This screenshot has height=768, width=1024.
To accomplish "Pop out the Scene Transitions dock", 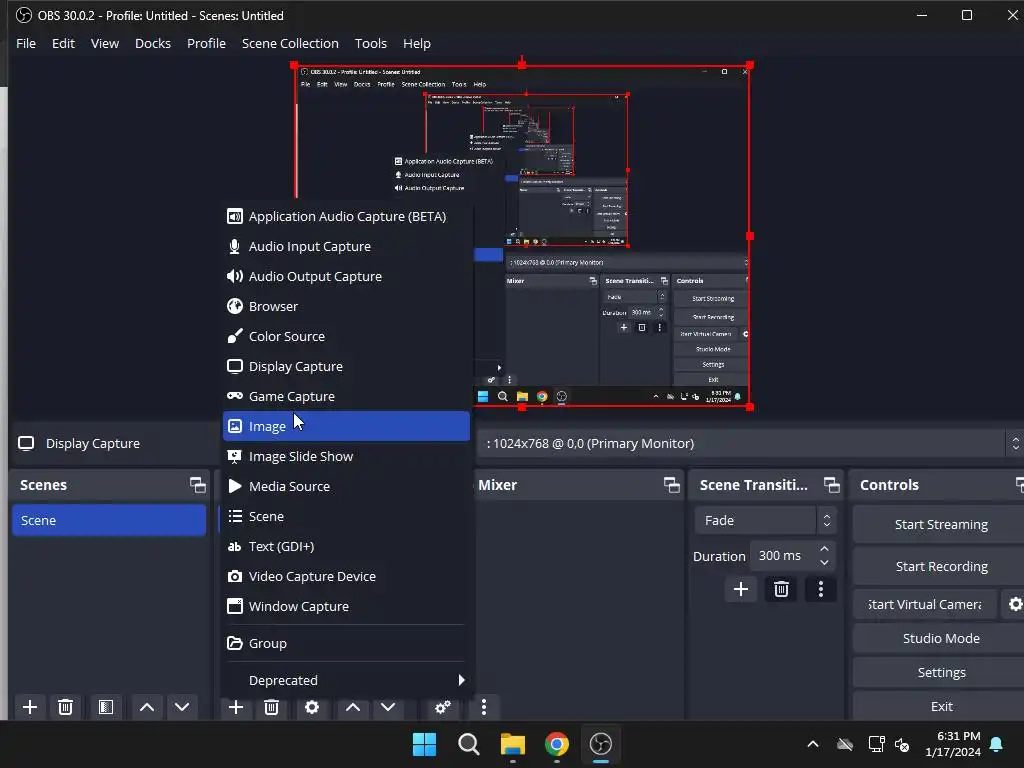I will (x=831, y=485).
